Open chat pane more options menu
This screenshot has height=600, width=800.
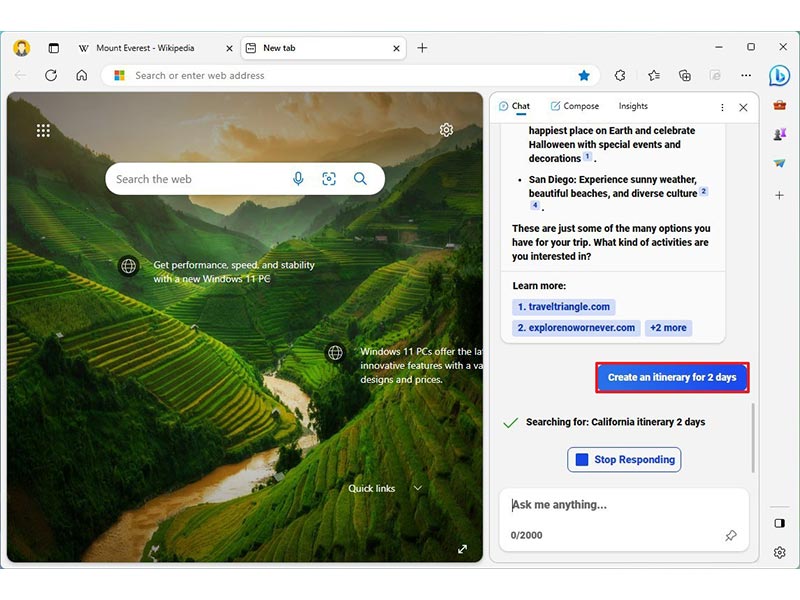pos(722,107)
